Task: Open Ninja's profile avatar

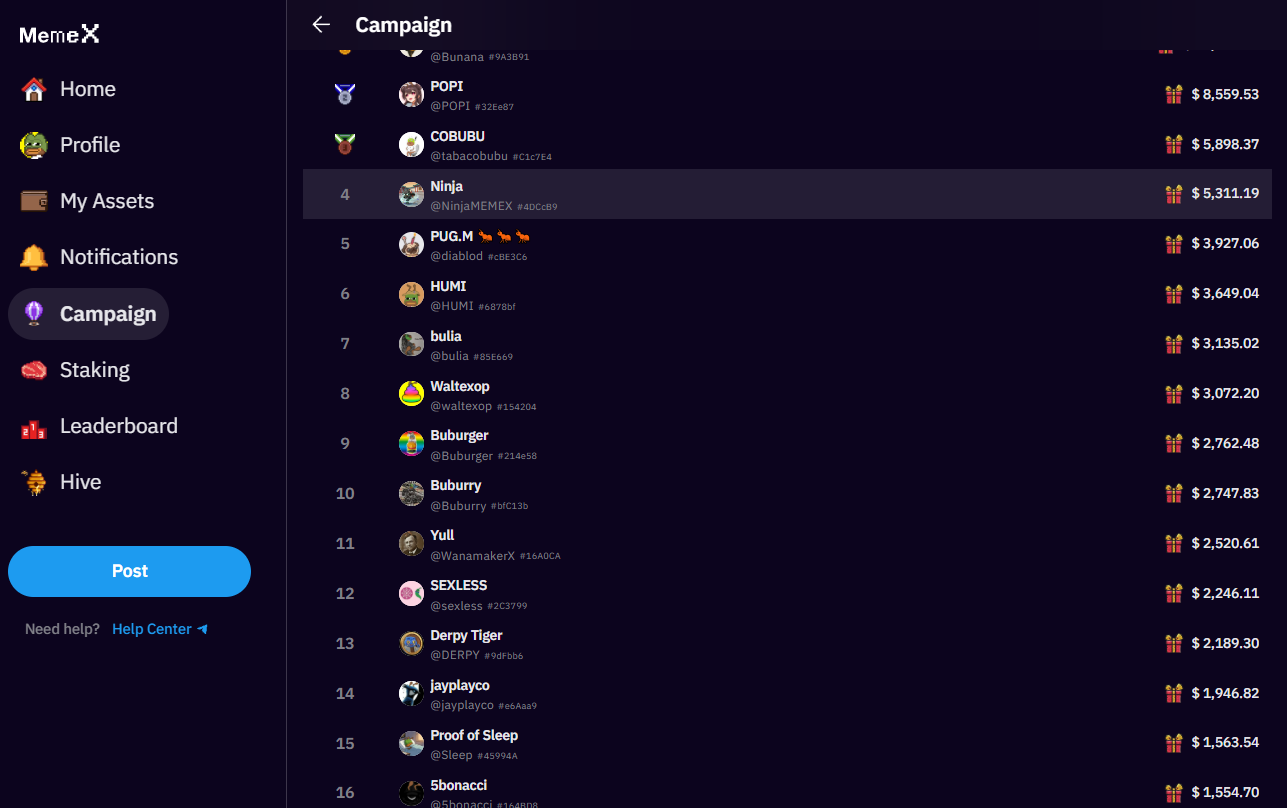Action: pyautogui.click(x=411, y=194)
